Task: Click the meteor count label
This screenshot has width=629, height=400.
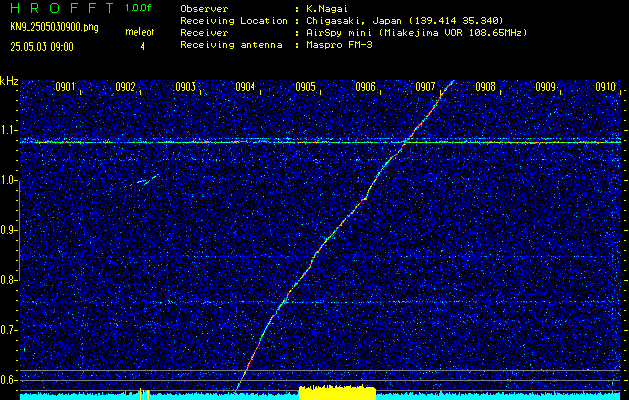Action: pos(140,32)
